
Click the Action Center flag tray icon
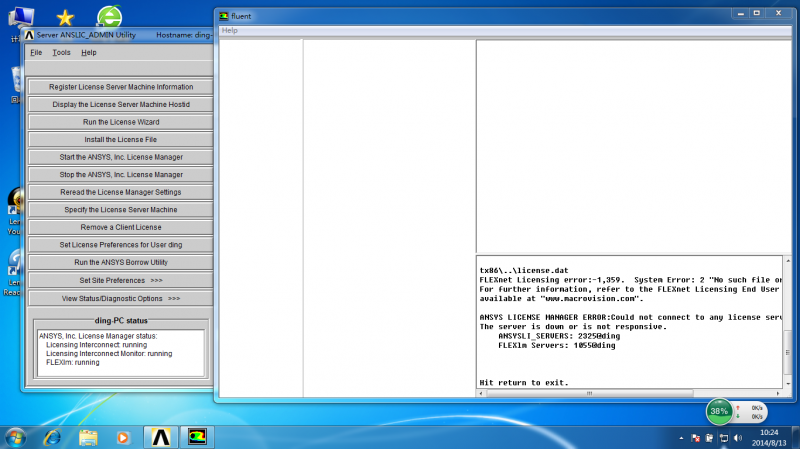695,438
